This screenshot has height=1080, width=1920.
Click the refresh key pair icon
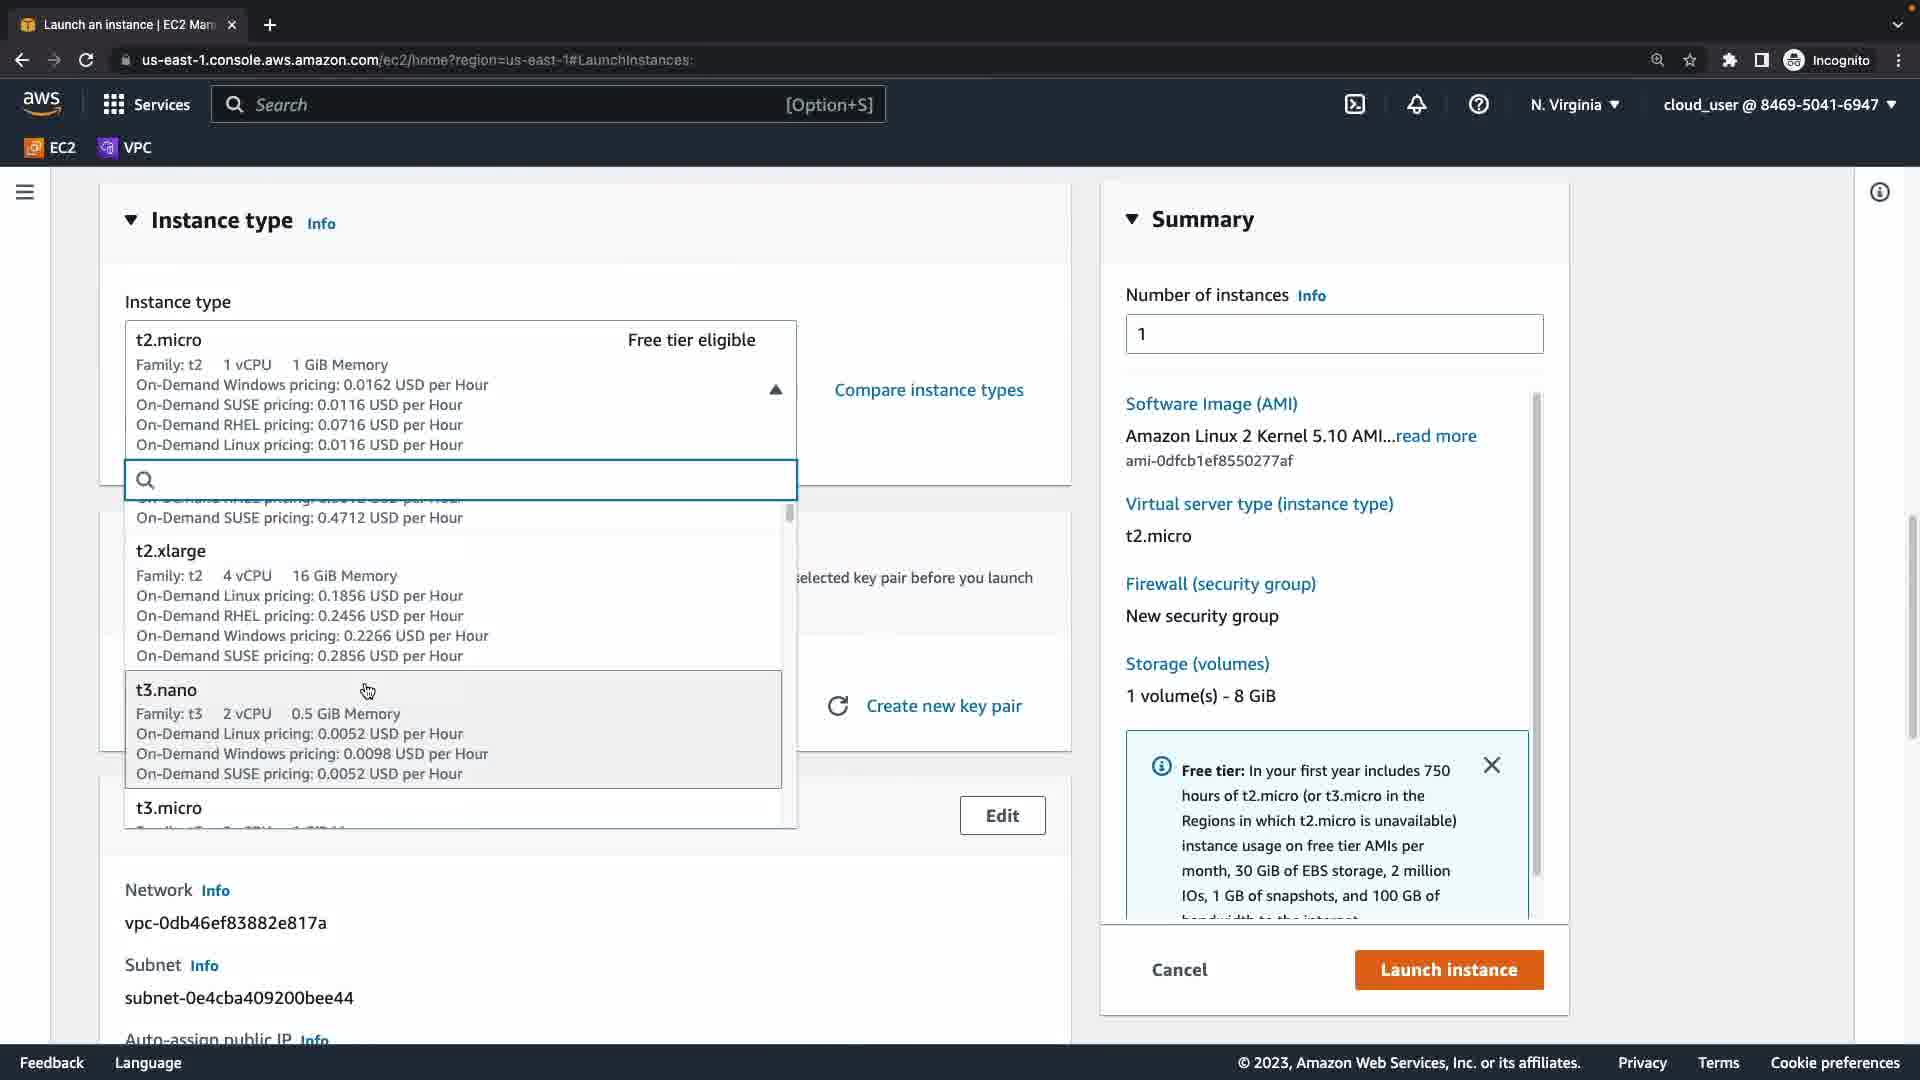coord(838,706)
